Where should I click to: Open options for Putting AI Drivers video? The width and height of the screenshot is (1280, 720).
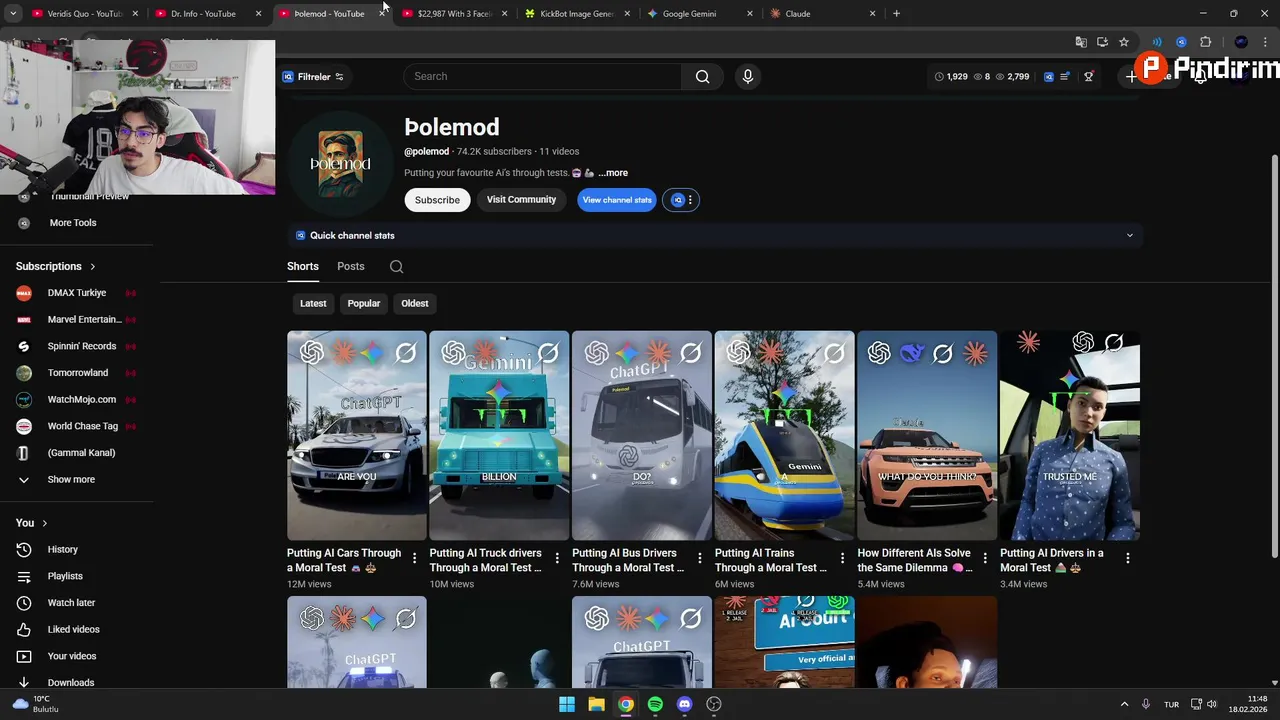[x=1127, y=558]
